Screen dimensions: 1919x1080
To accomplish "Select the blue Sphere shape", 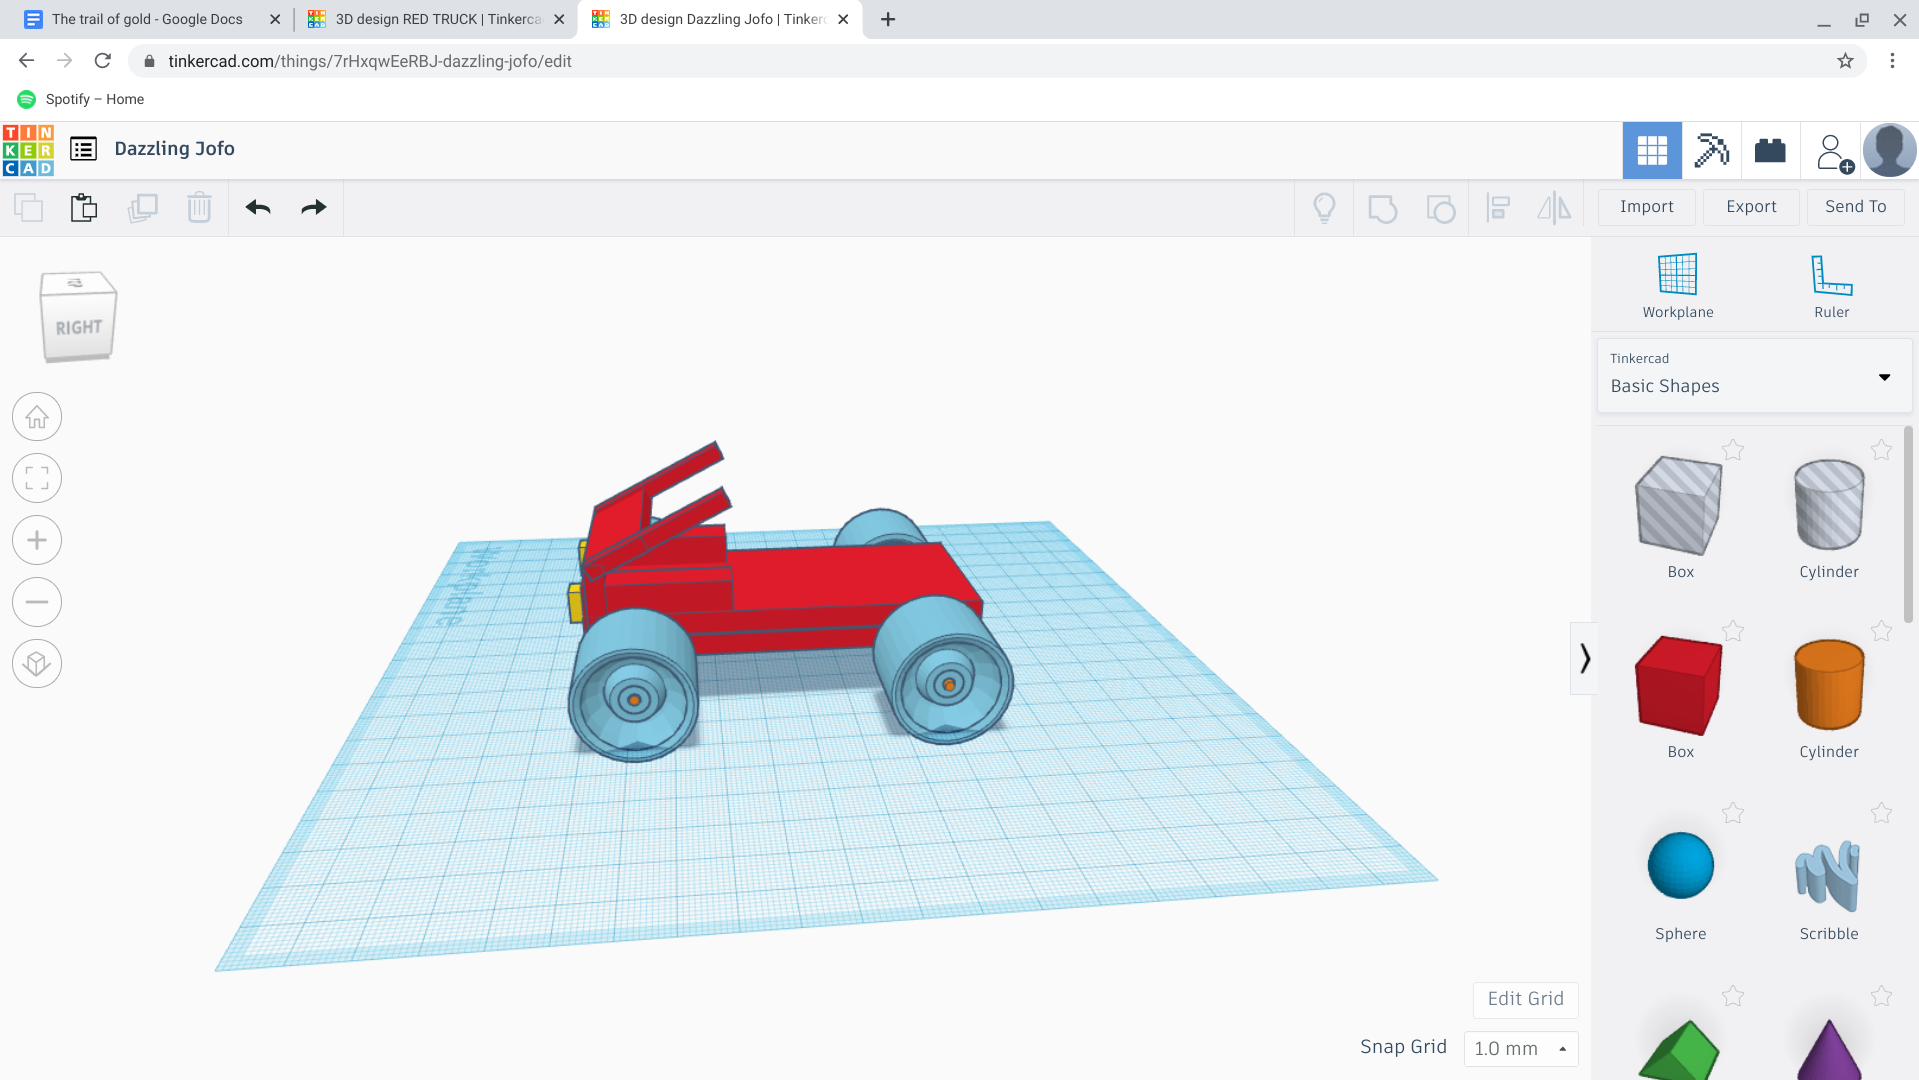I will click(1680, 866).
